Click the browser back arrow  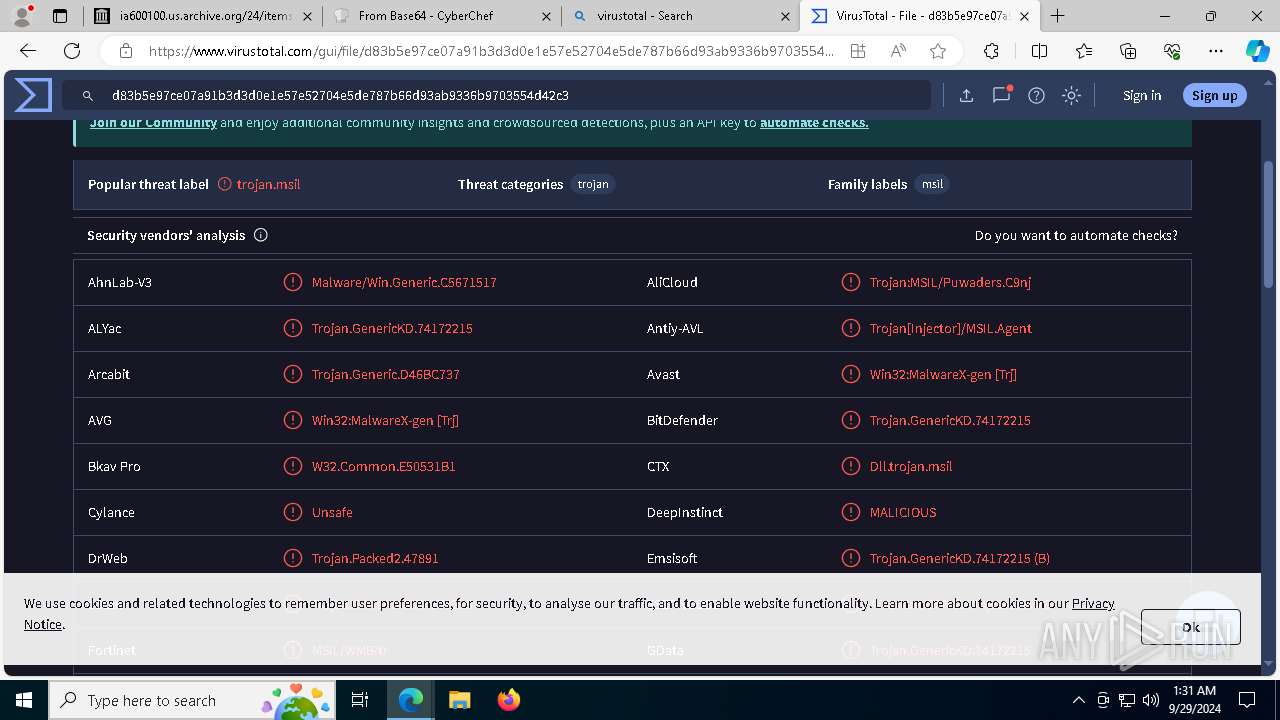[28, 51]
